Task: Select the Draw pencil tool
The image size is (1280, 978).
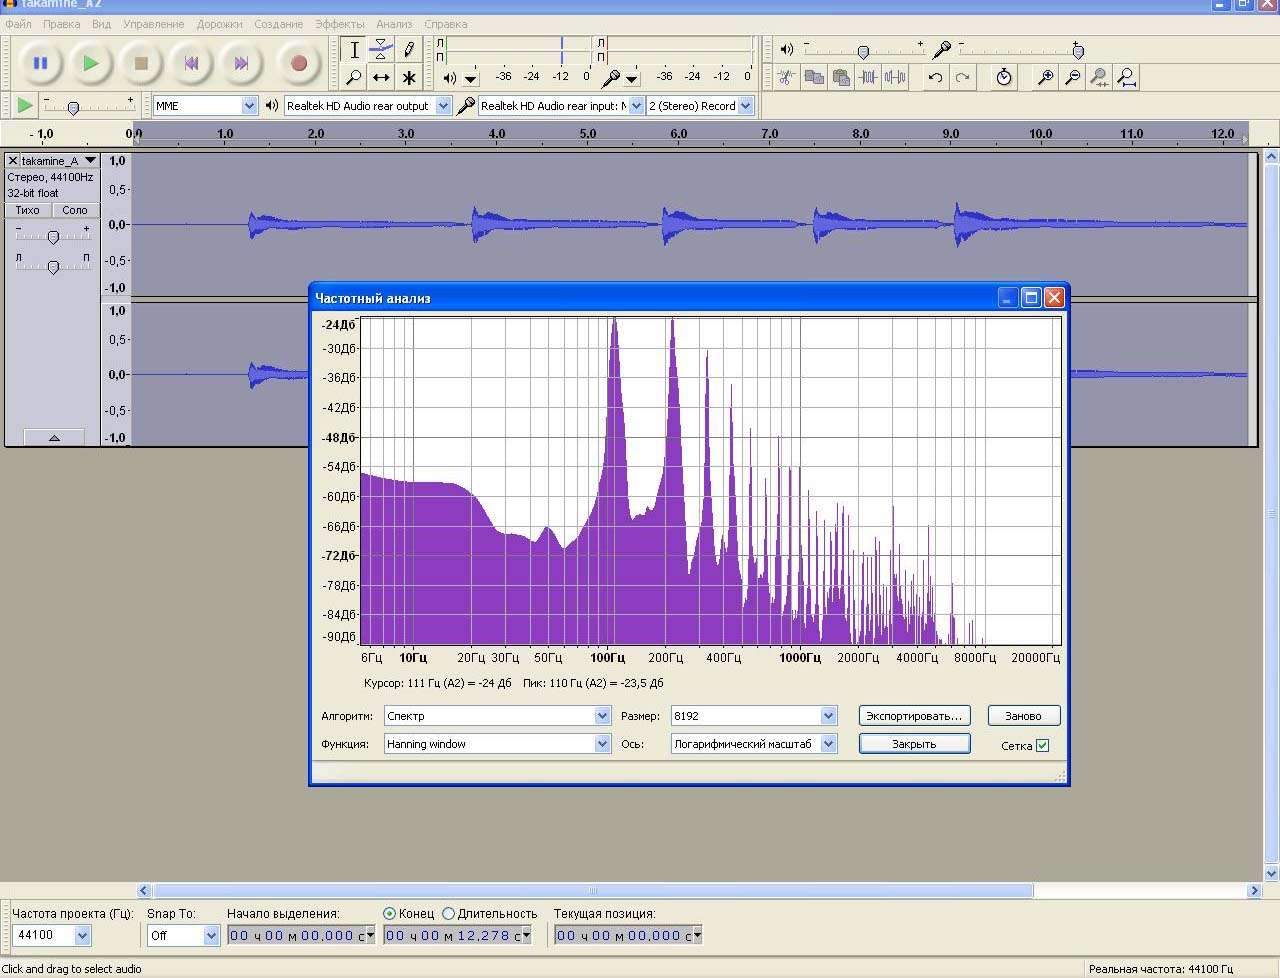Action: tap(408, 49)
